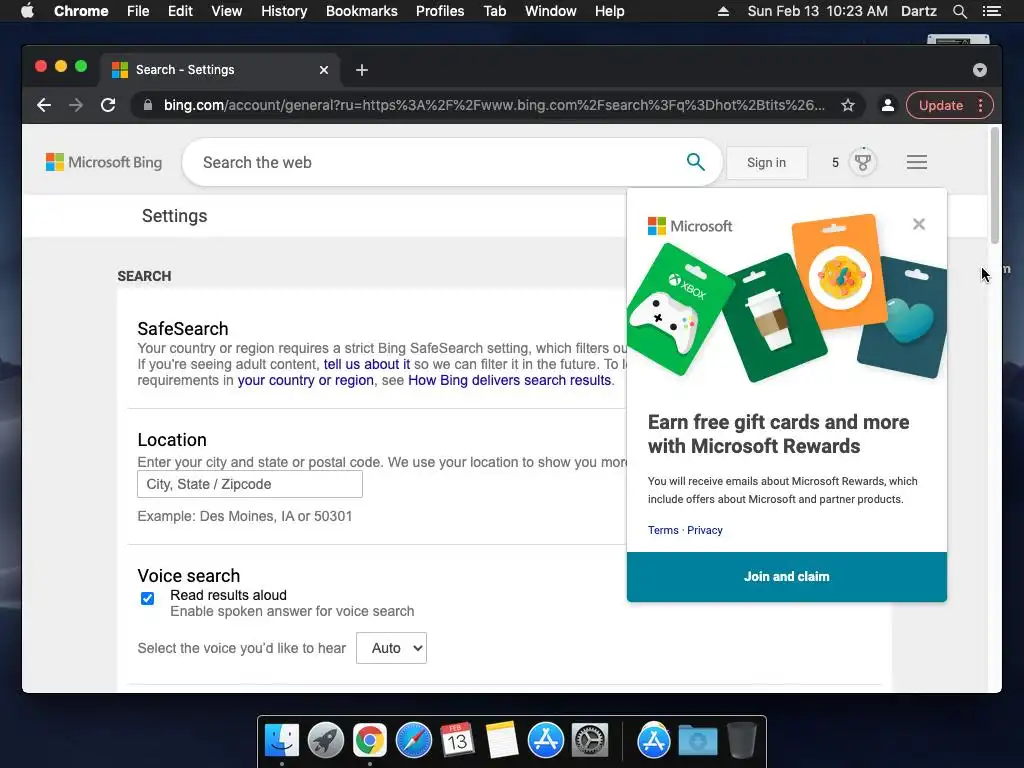Open the Help menu
Viewport: 1024px width, 768px height.
click(x=609, y=11)
